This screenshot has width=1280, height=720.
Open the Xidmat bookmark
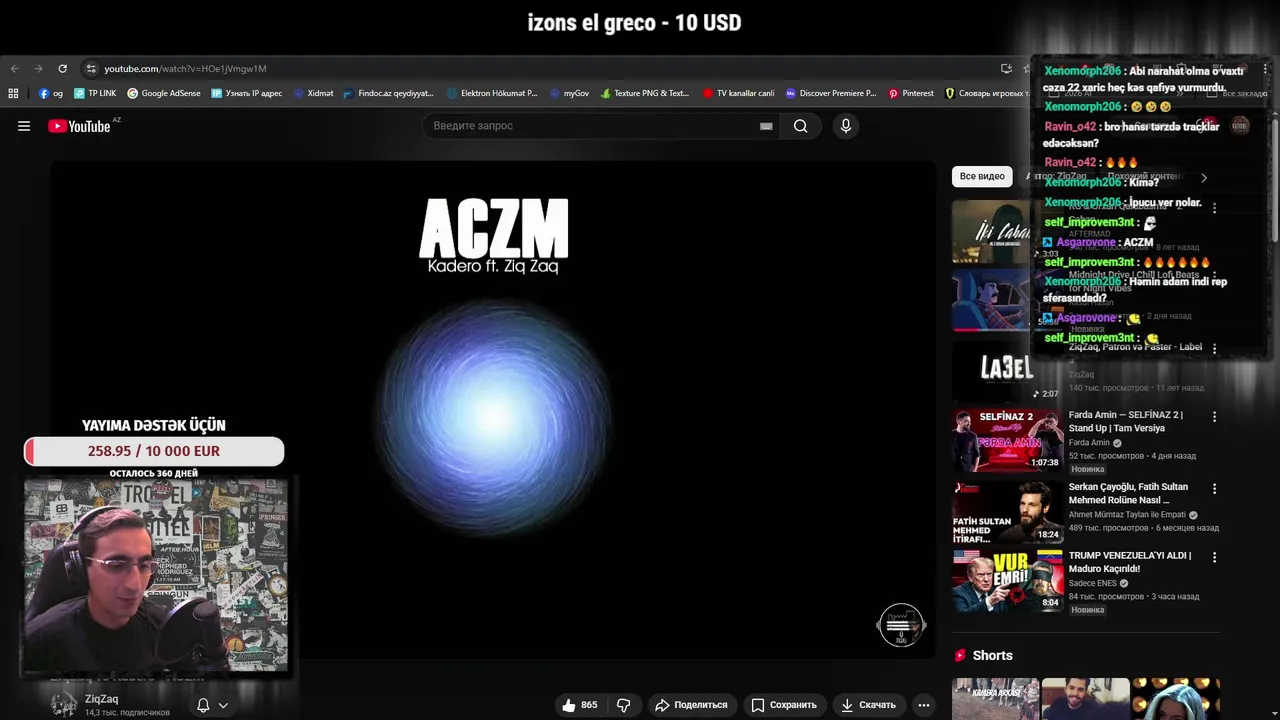pos(314,93)
